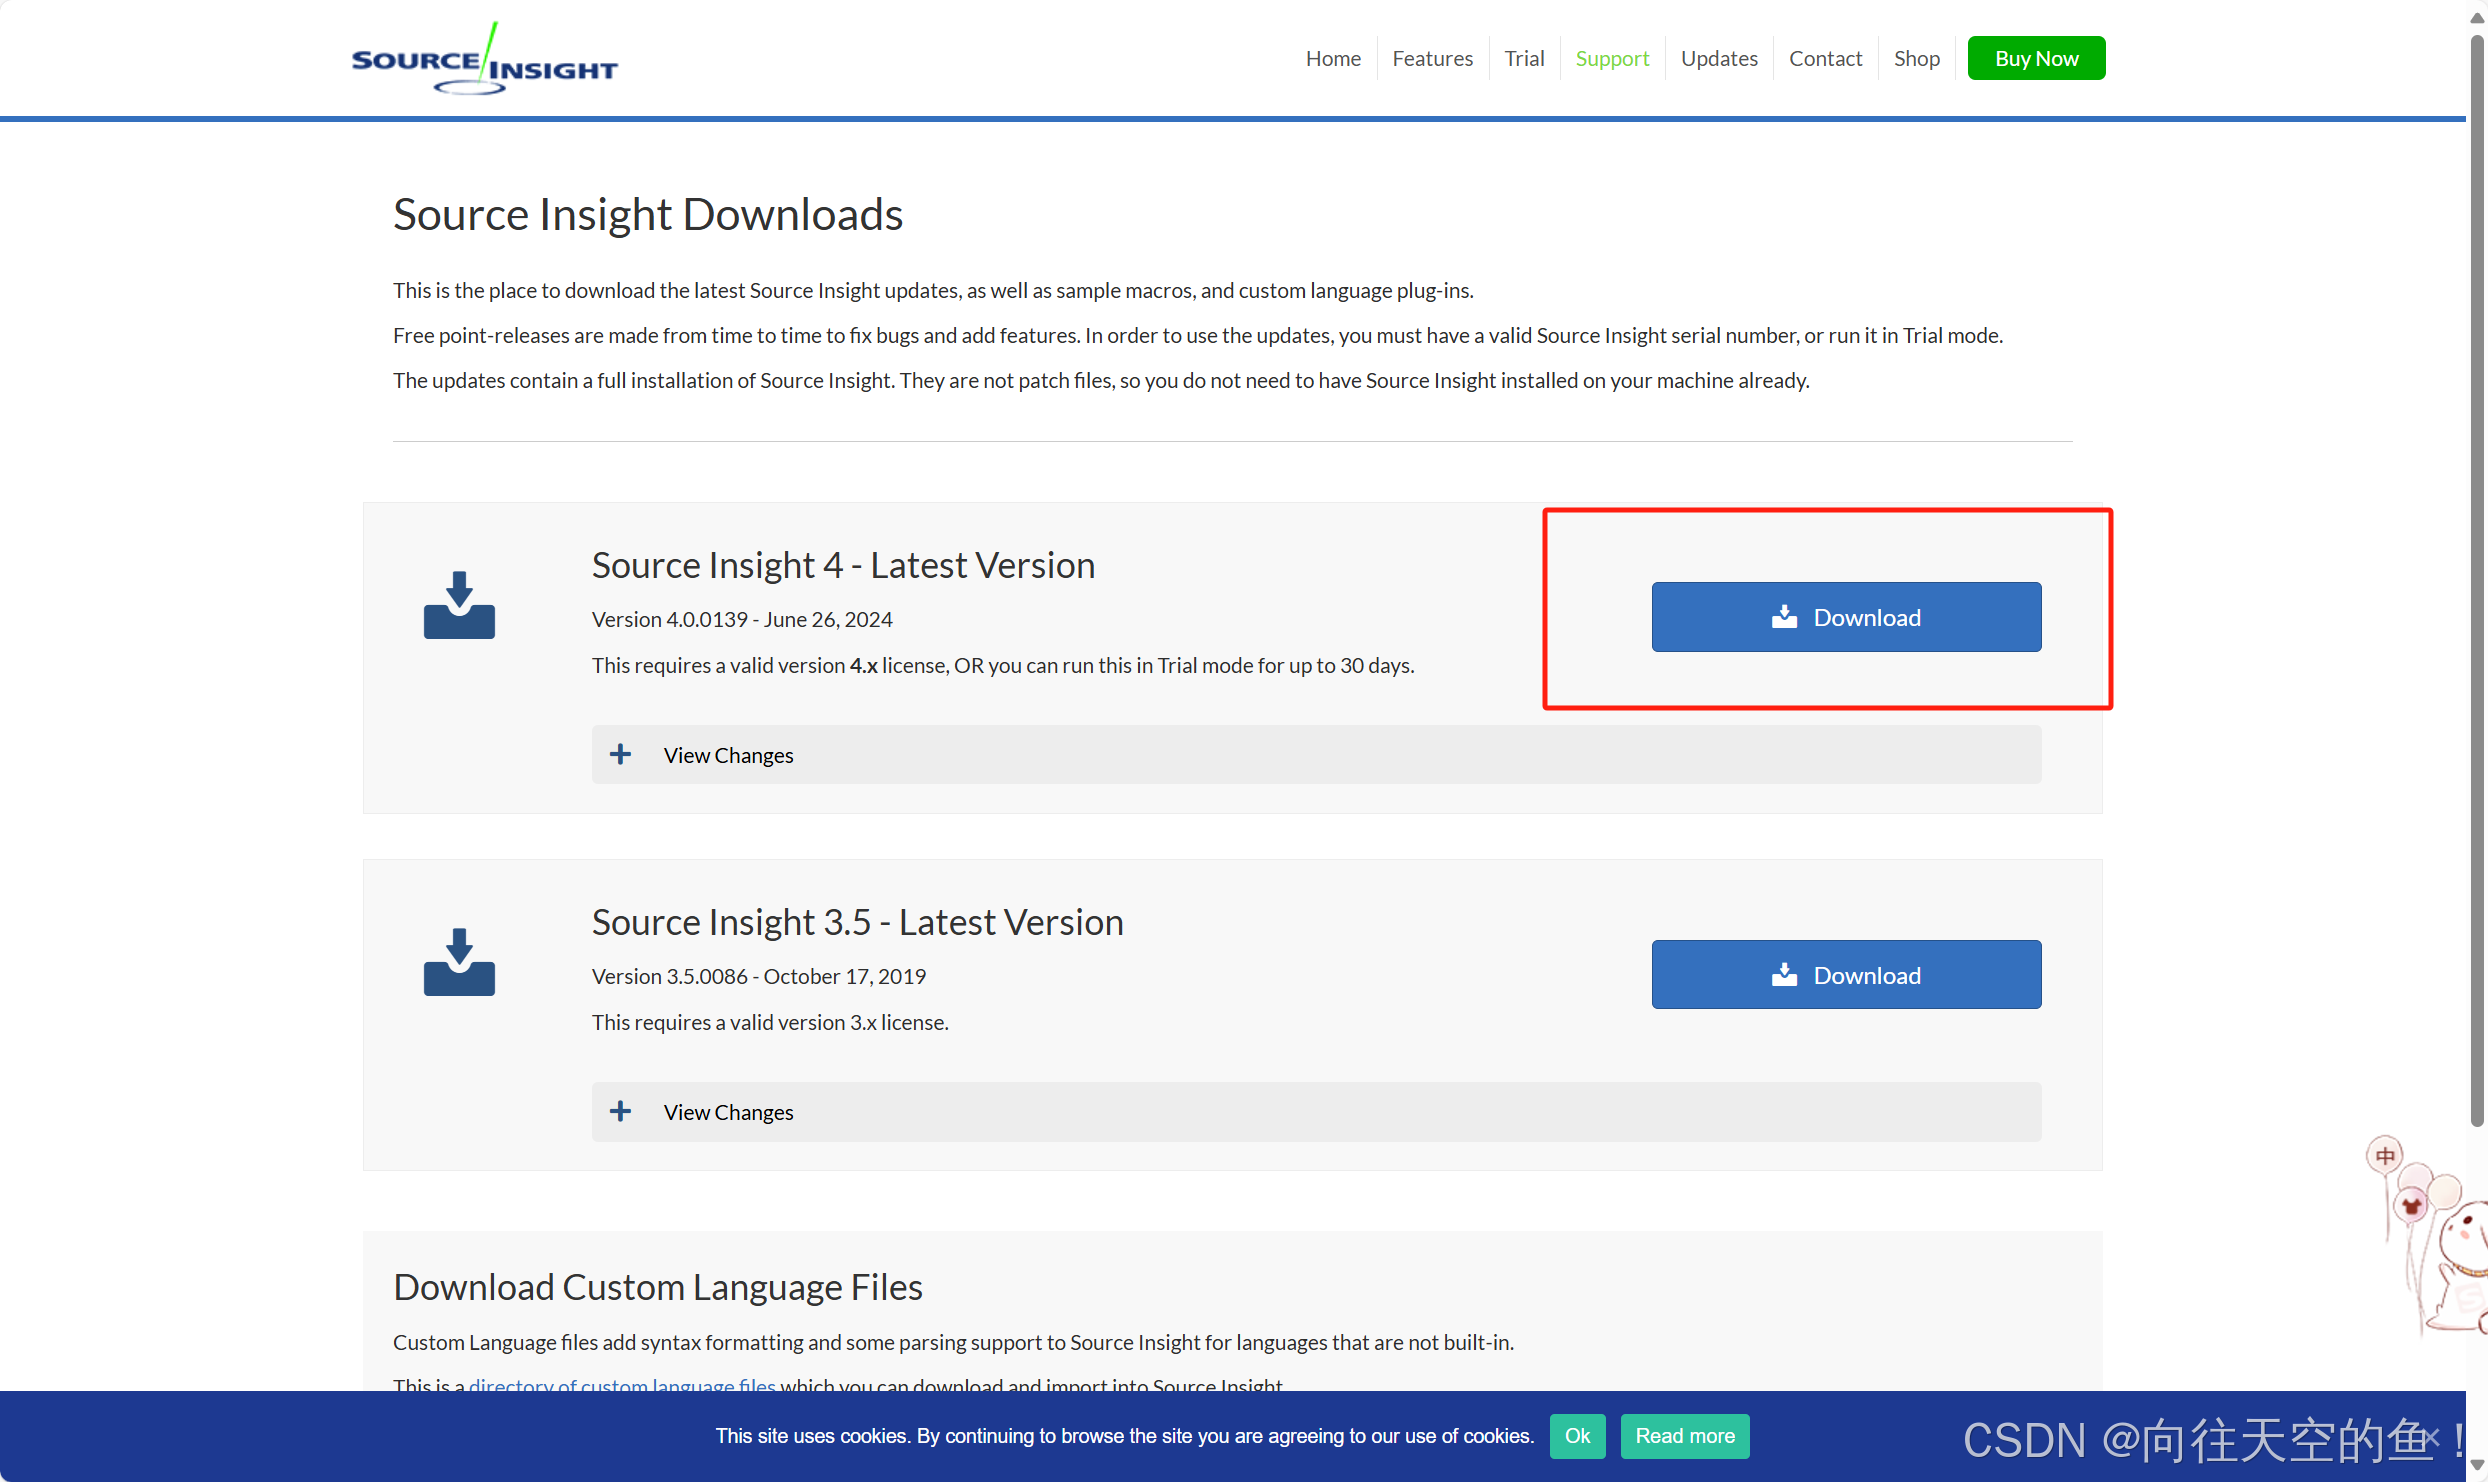Select the Trial navigation item

(x=1524, y=58)
